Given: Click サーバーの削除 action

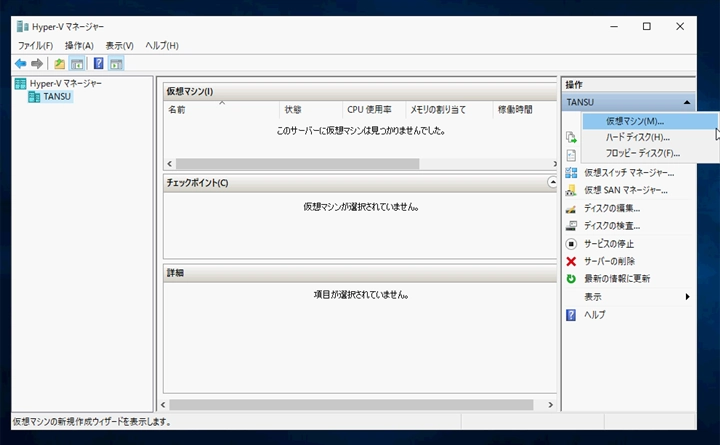Looking at the screenshot, I should pos(609,261).
